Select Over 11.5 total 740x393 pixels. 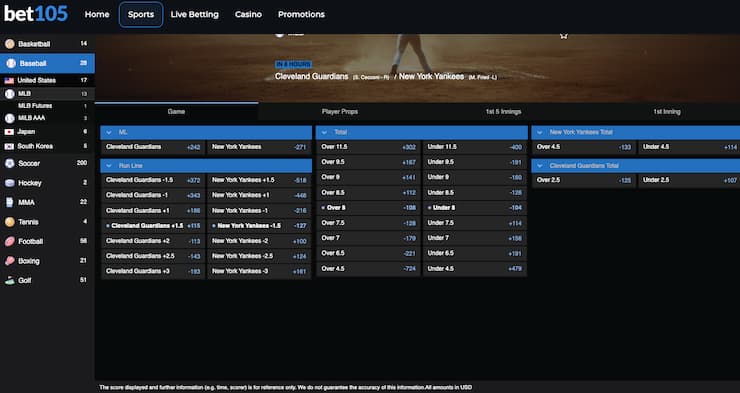(x=369, y=147)
